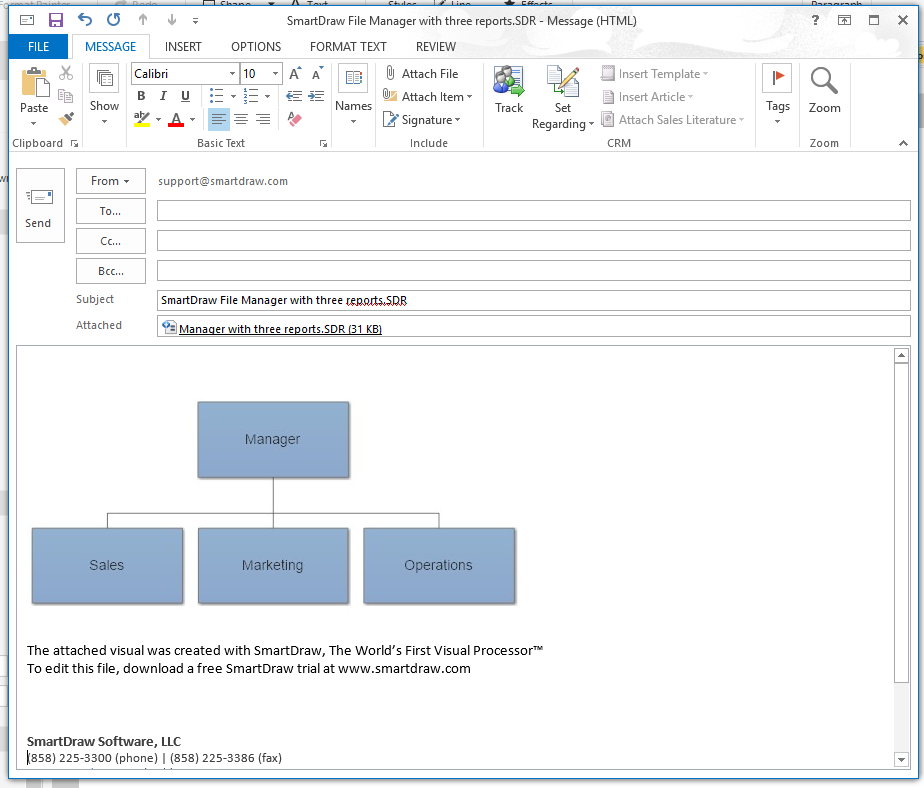Clear all formatting with eraser icon
The image size is (924, 788).
pyautogui.click(x=295, y=119)
